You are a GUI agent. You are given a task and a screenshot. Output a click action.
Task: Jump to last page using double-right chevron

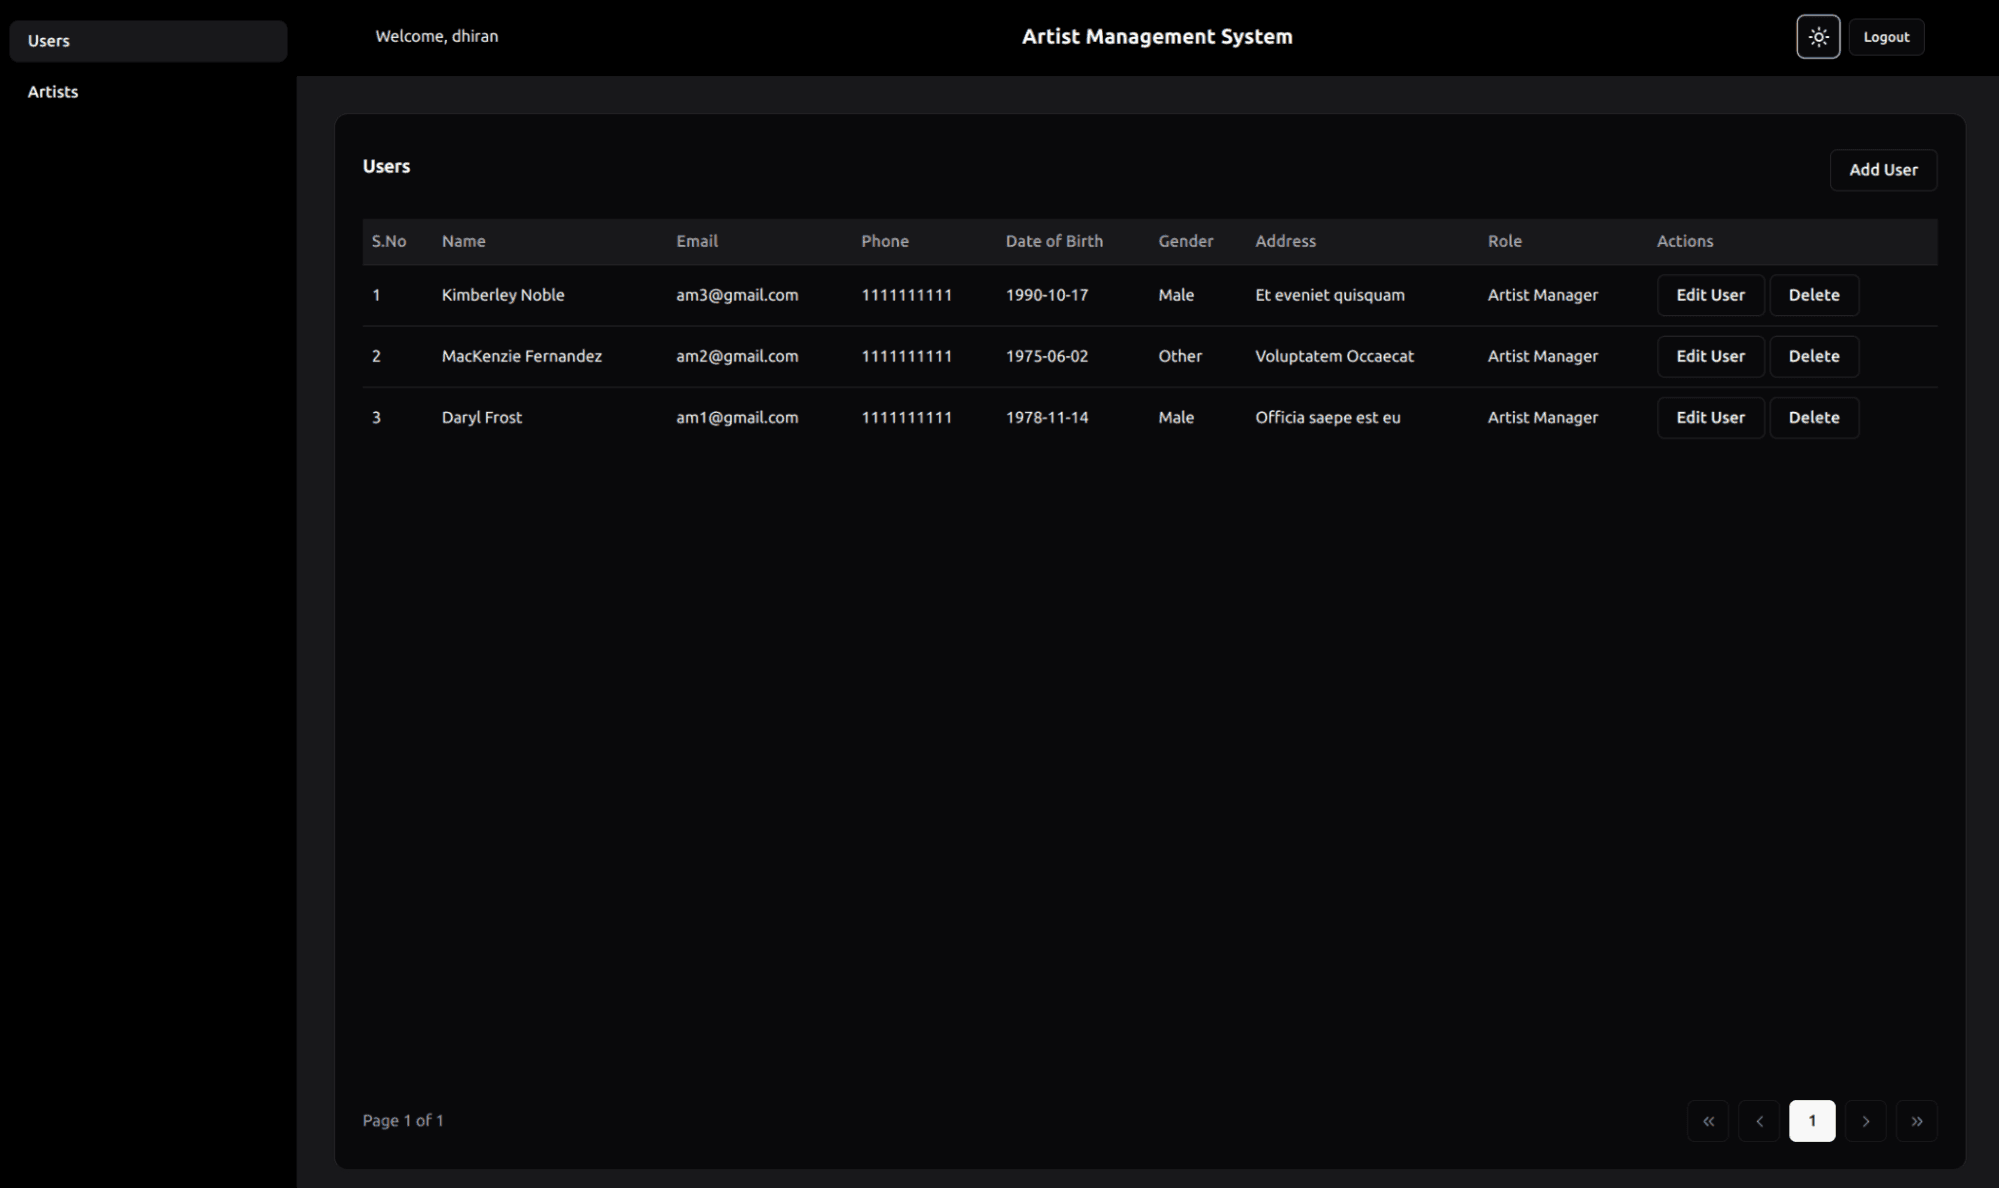pyautogui.click(x=1917, y=1121)
